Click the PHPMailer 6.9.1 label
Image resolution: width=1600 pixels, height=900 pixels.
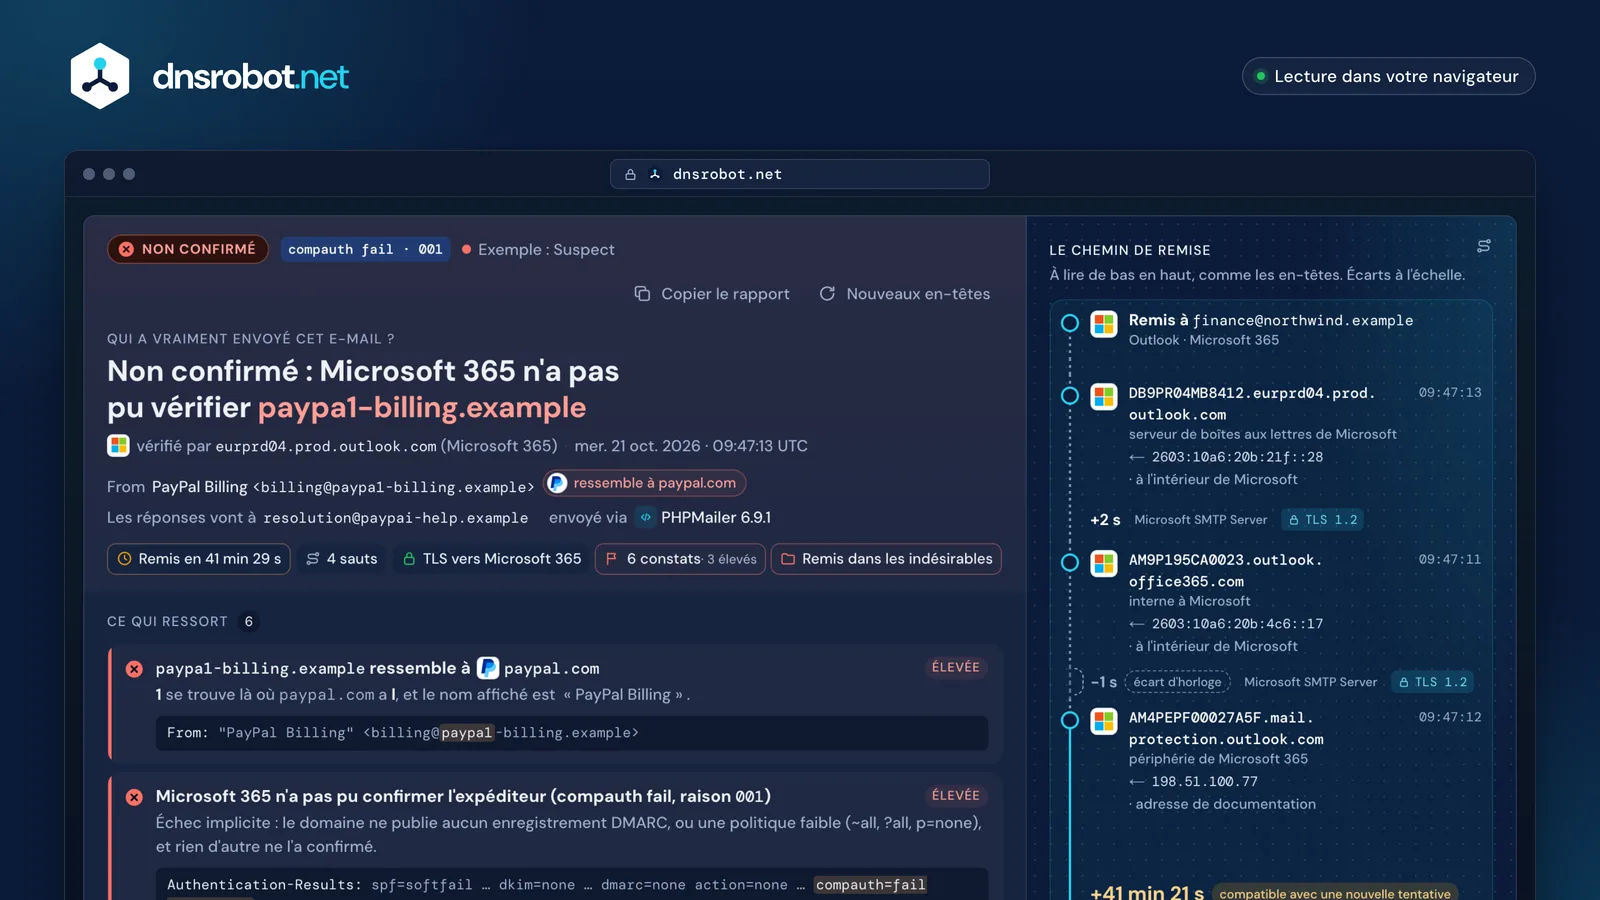pyautogui.click(x=716, y=517)
